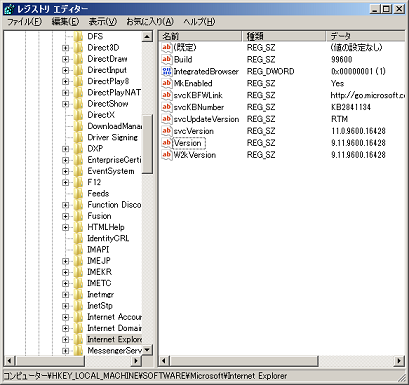409x385 pixels.
Task: Expand the DXP key
Action: click(x=66, y=149)
